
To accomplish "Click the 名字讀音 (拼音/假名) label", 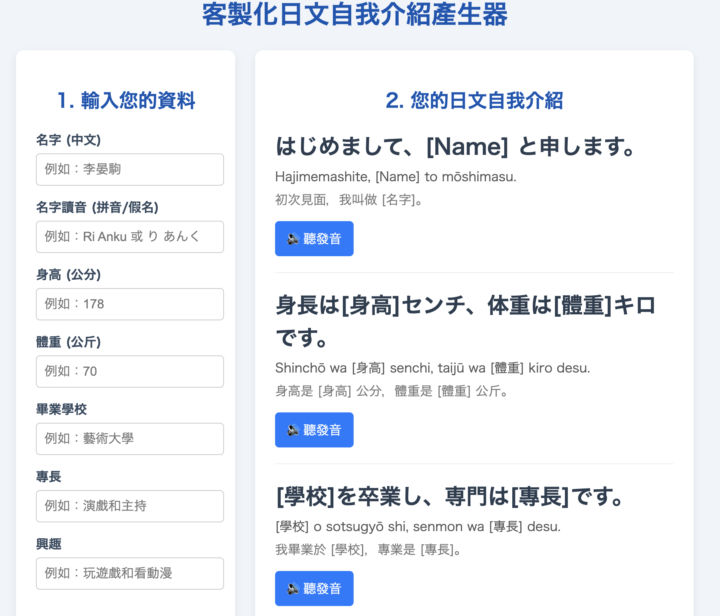I will pyautogui.click(x=97, y=207).
